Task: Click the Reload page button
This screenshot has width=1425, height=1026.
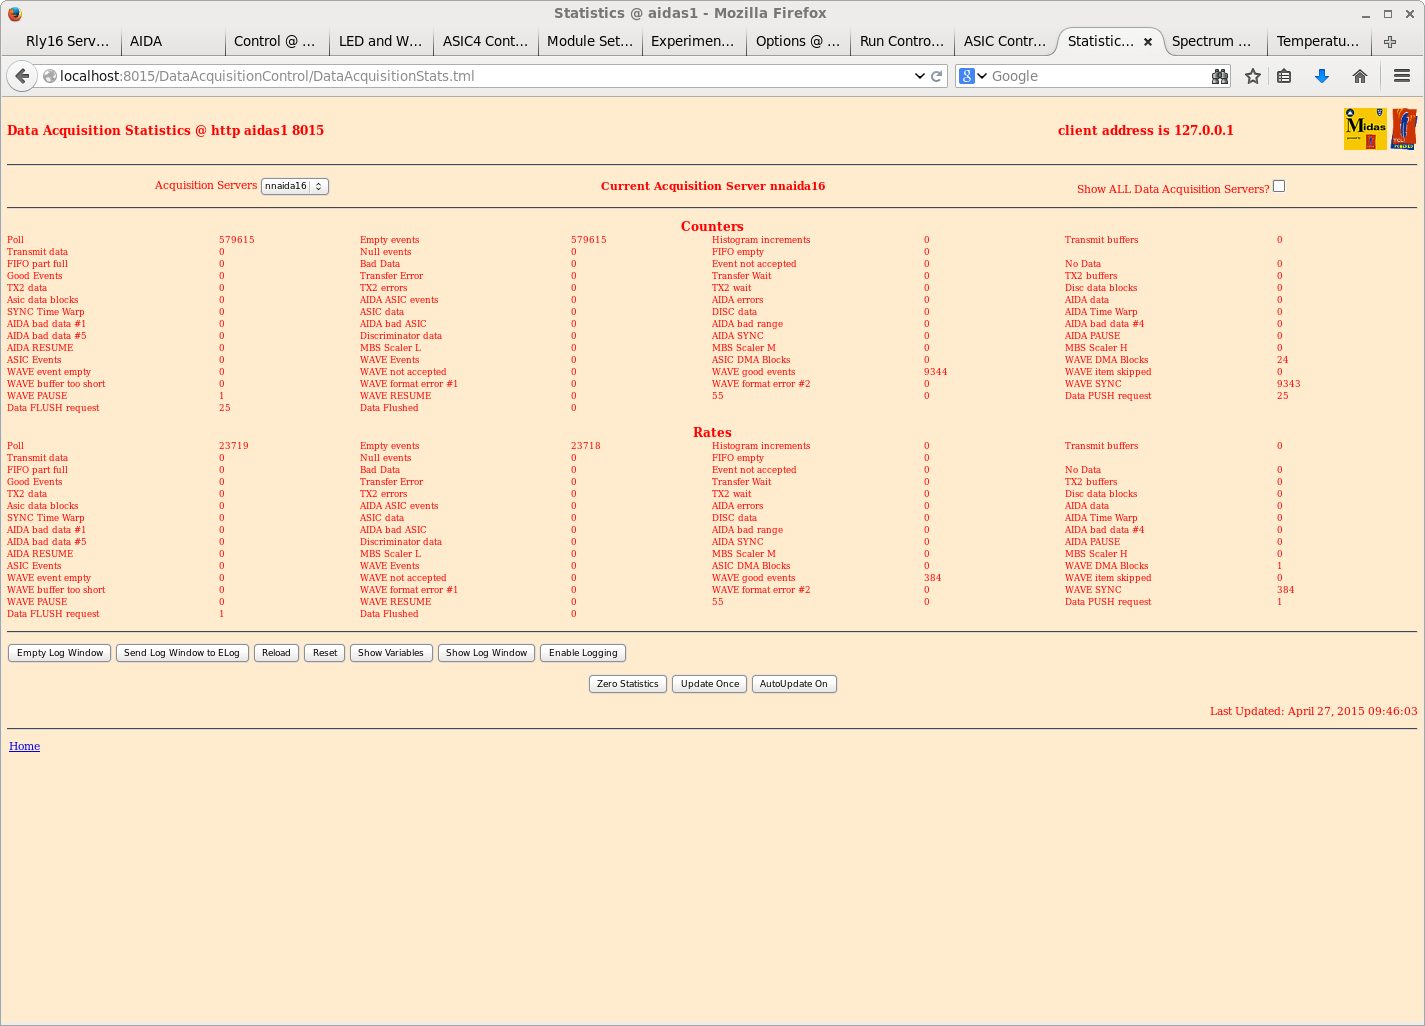Action: point(276,653)
